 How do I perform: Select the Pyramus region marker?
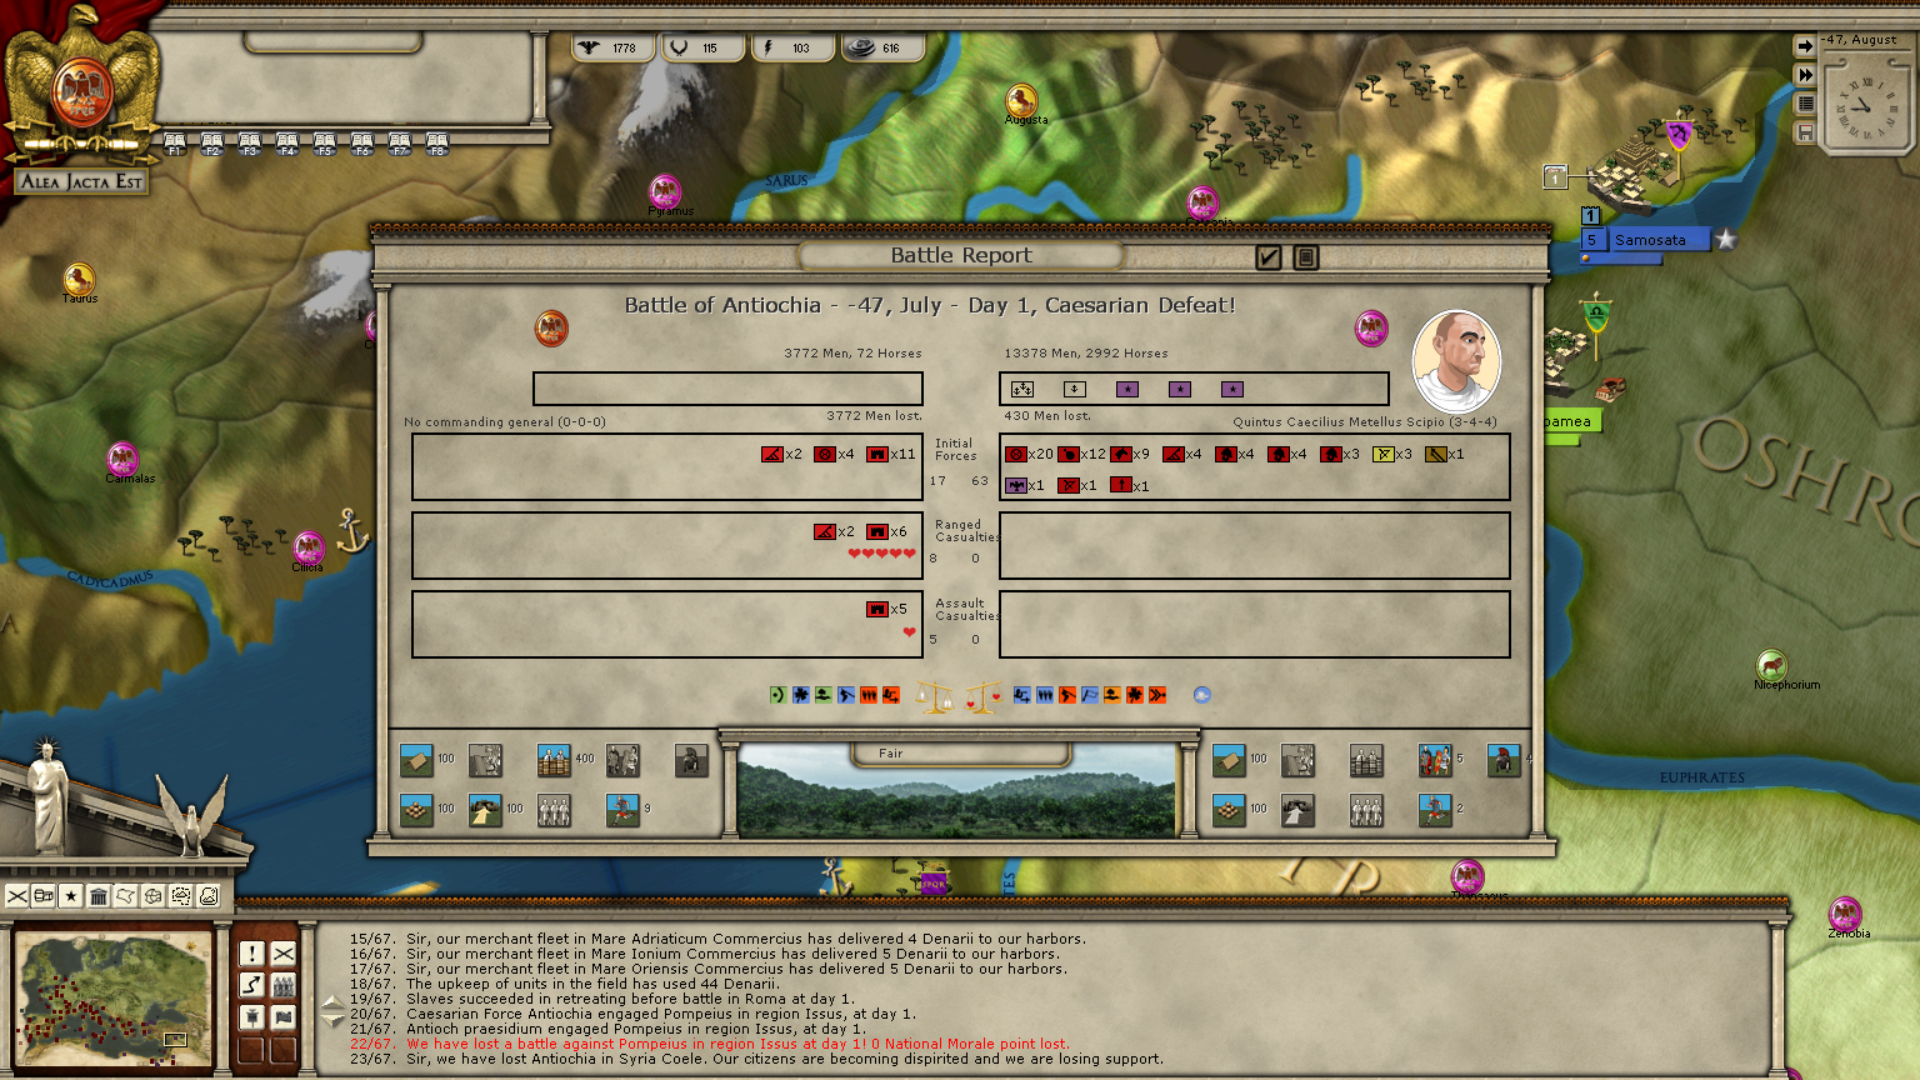tap(665, 191)
